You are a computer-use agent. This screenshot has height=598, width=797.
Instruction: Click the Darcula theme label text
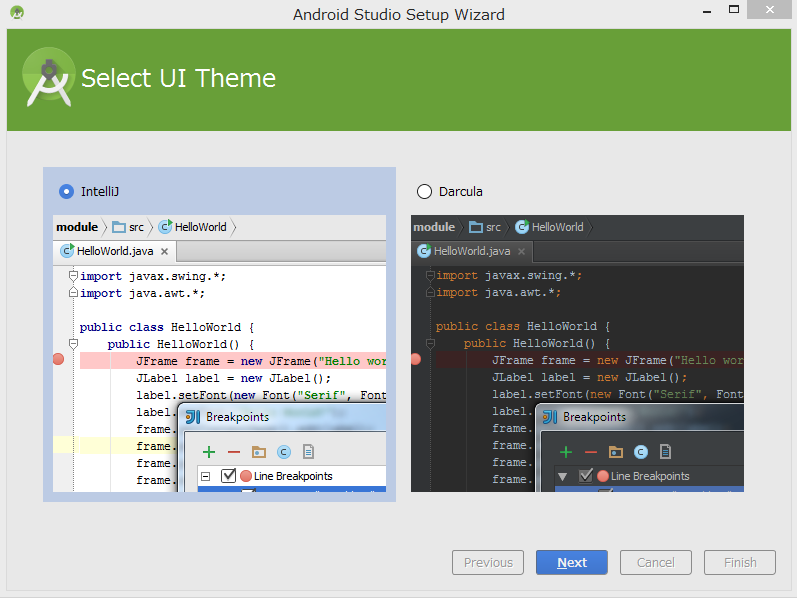coord(461,192)
